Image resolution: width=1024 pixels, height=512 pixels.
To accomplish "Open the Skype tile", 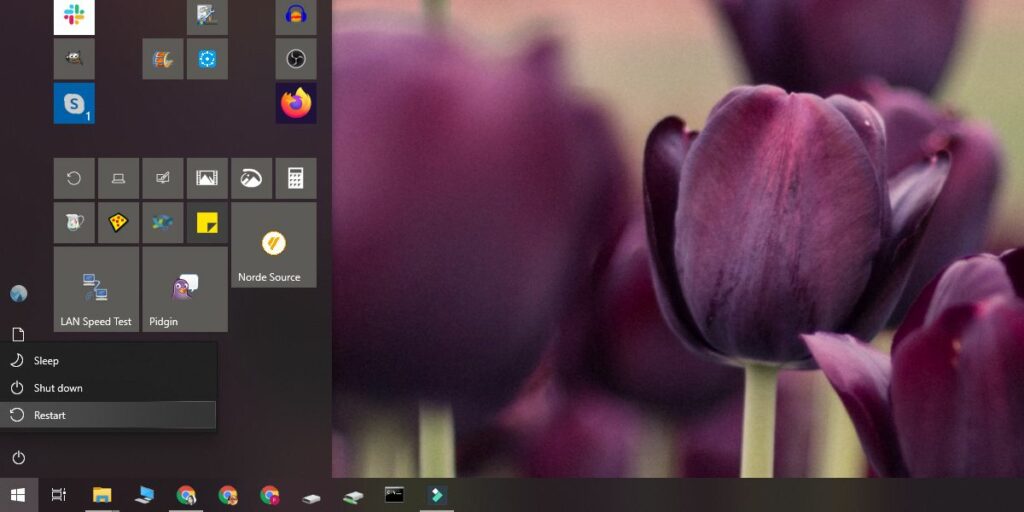I will 74,103.
